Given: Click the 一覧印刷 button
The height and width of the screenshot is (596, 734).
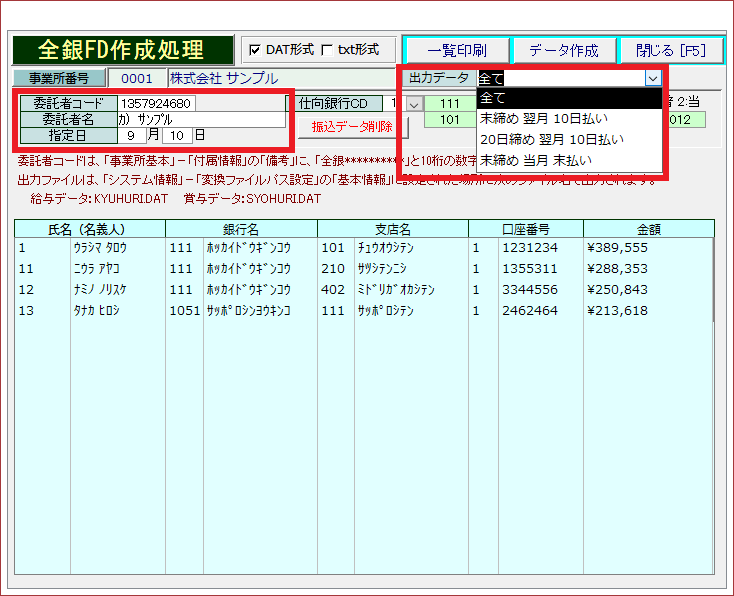Looking at the screenshot, I should (456, 50).
